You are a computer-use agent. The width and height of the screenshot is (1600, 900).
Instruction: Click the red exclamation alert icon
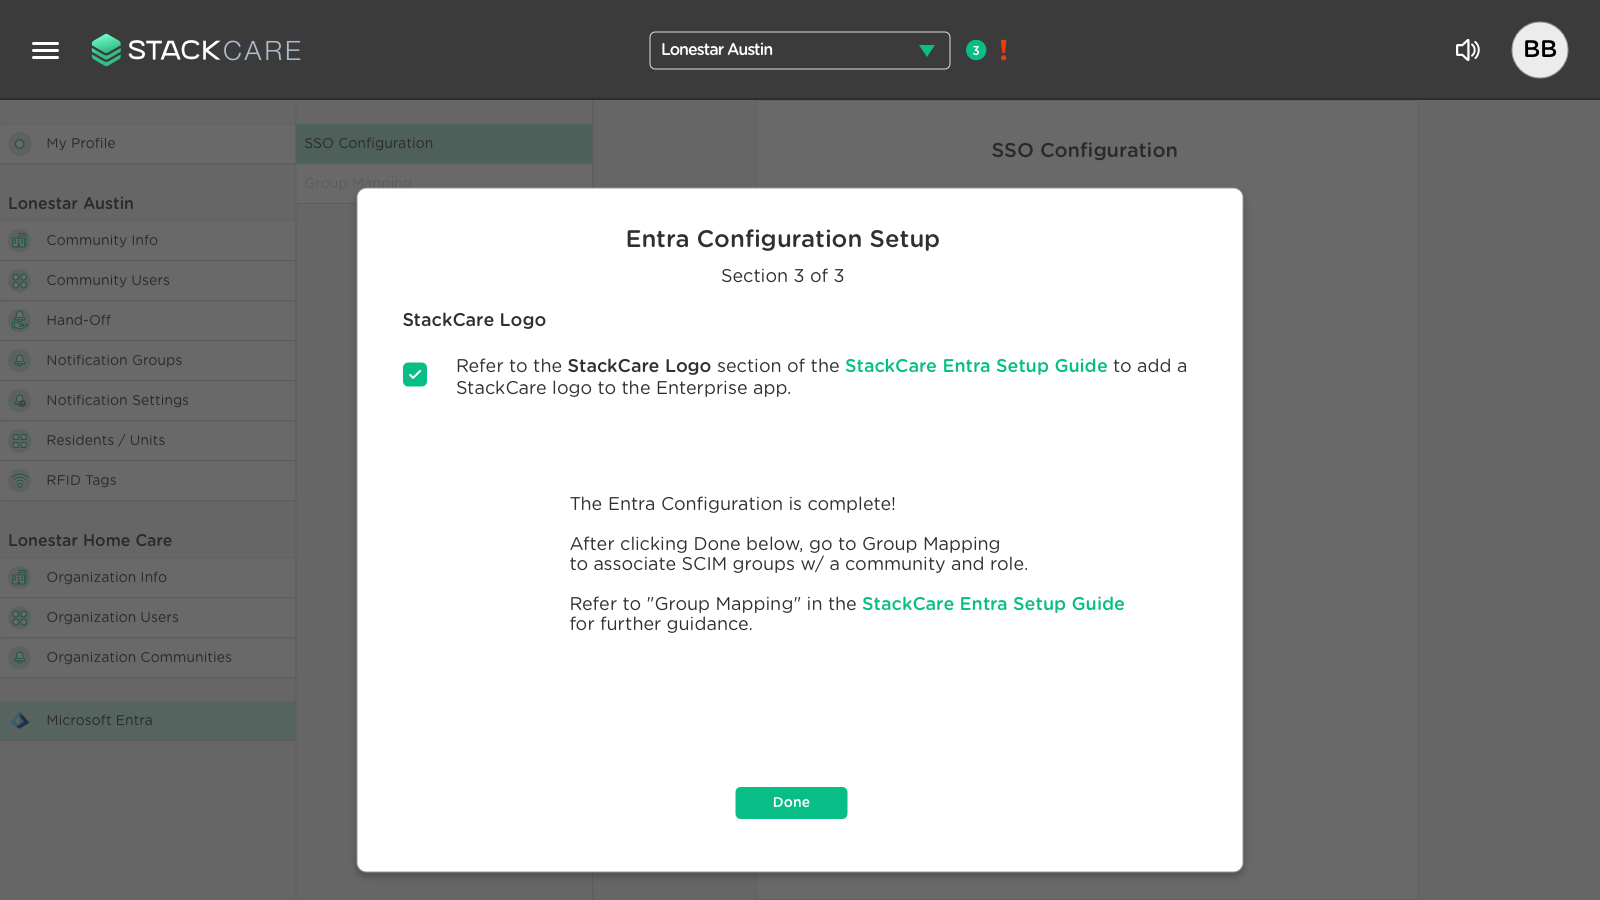click(1003, 50)
